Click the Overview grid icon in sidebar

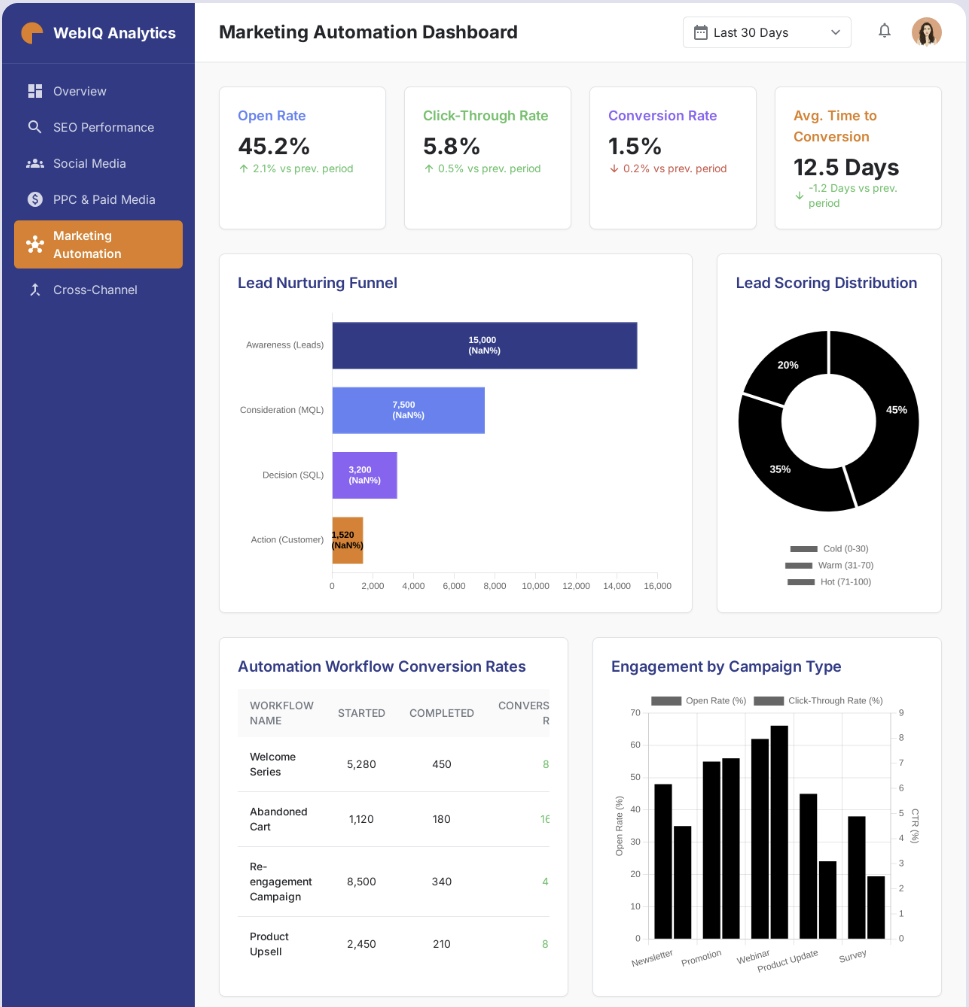(x=35, y=91)
